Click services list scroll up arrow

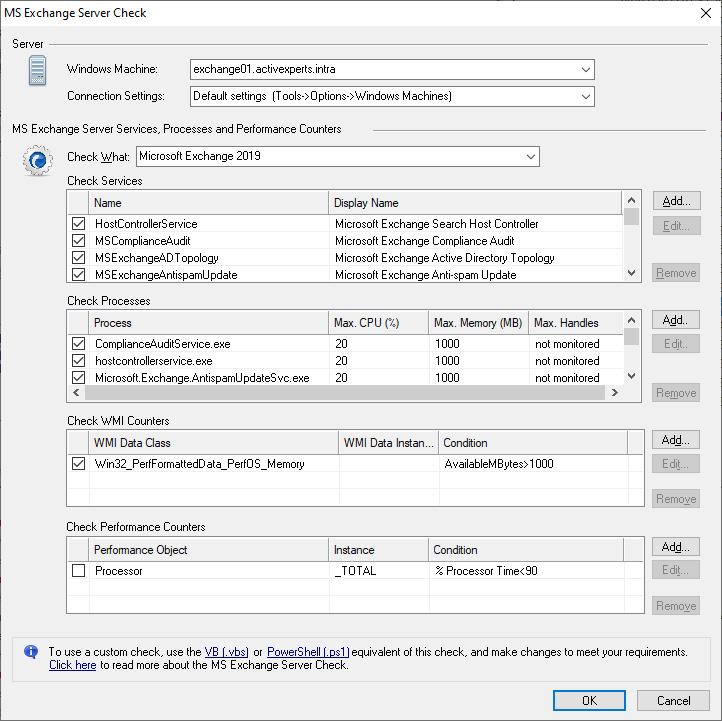(x=631, y=200)
